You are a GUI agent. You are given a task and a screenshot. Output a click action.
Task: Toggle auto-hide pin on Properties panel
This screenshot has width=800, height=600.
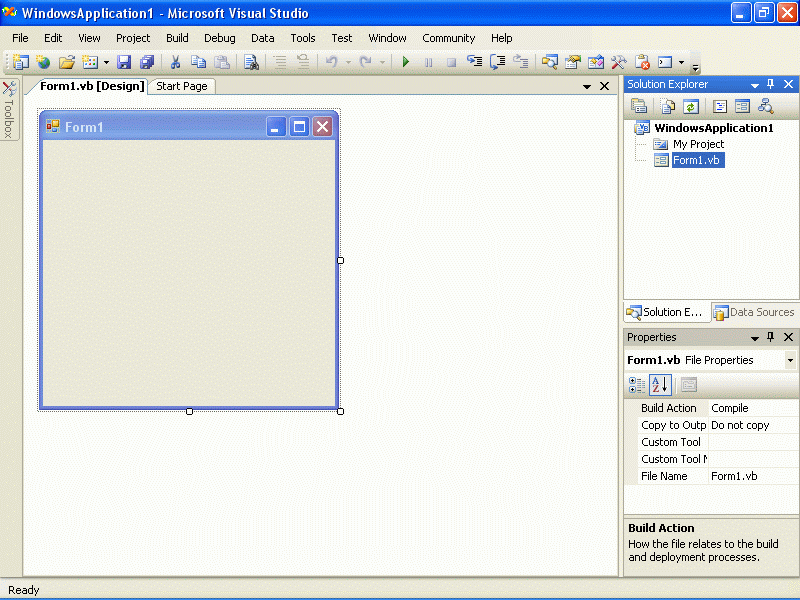pos(770,337)
